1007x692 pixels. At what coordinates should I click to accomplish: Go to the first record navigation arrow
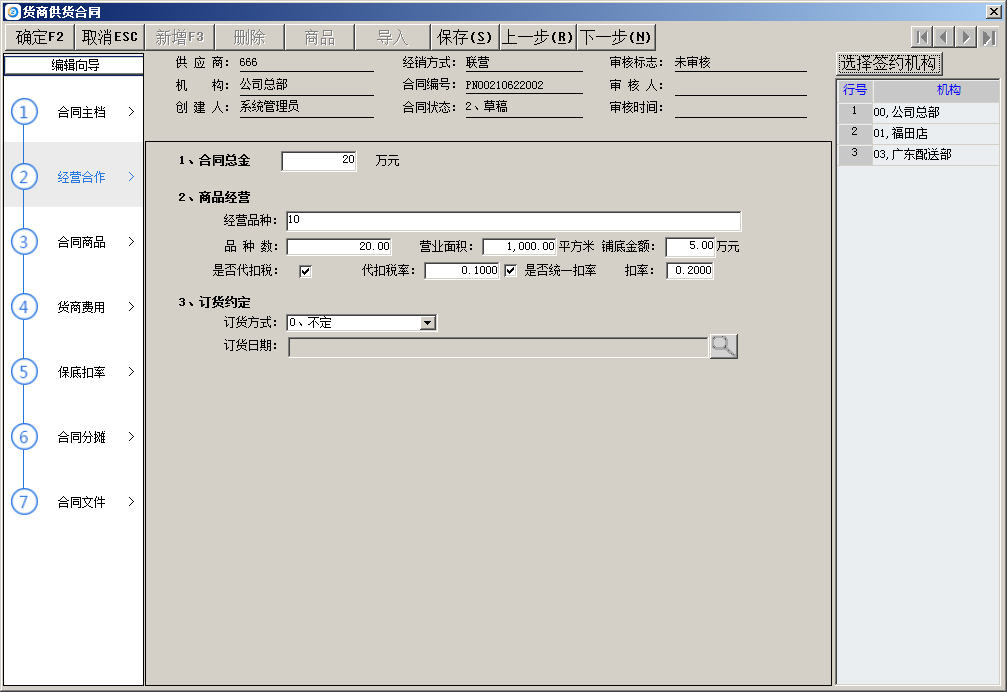923,37
